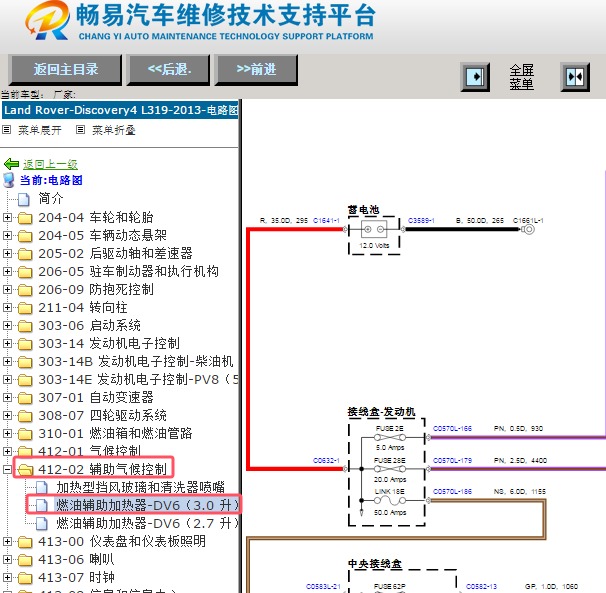Open 燃油辅助加热器-DV6 (3.0 升) page
Screen dimensions: 606x593
click(147, 505)
